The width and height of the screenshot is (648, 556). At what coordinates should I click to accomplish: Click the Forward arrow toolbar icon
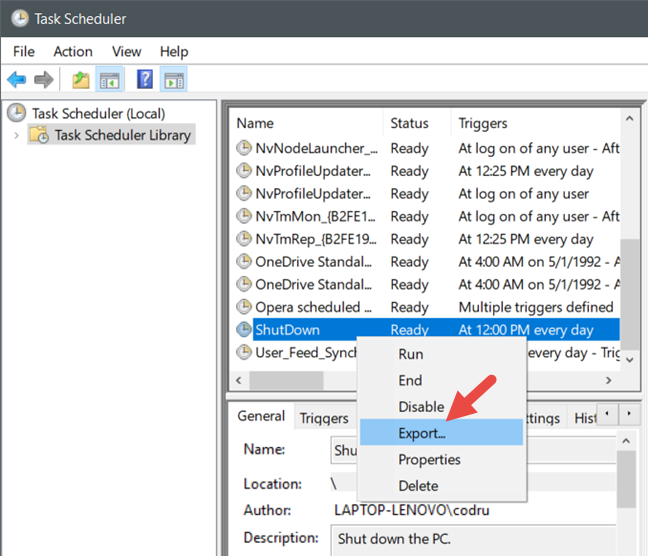click(x=44, y=79)
